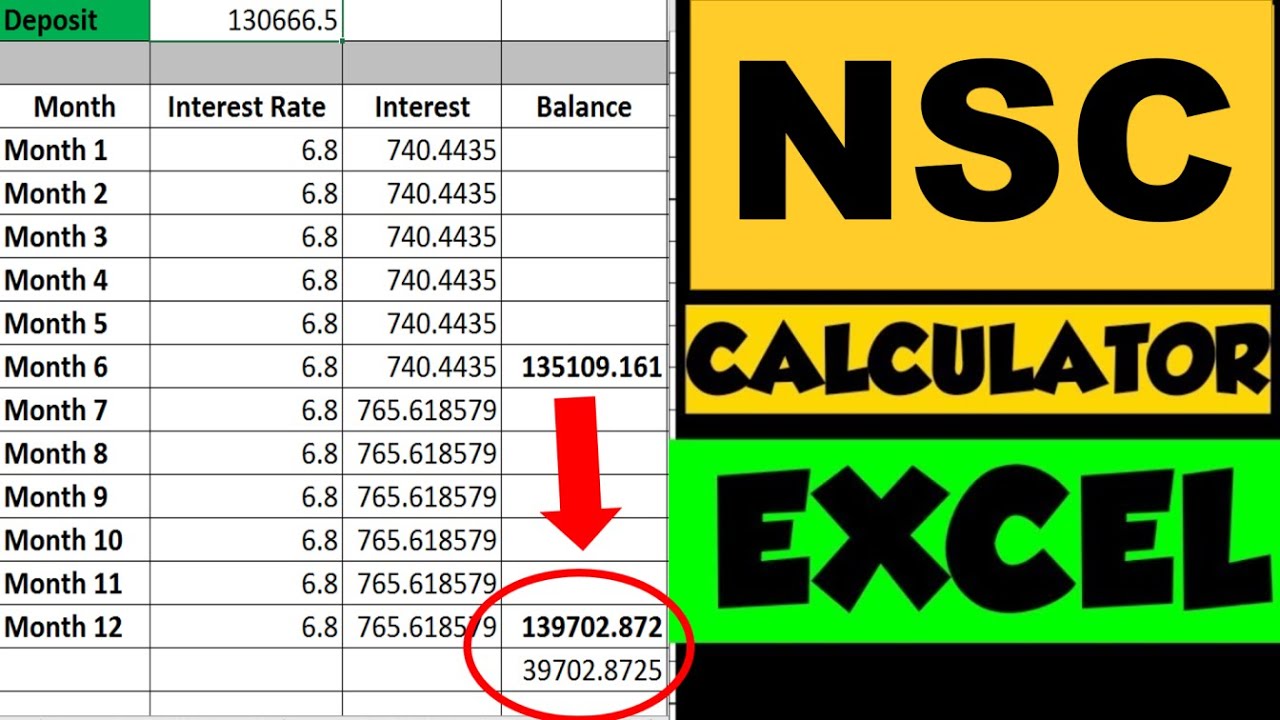Click the 6.8 rate in Month 11 row
Screen dimensions: 1280x720
coord(246,583)
